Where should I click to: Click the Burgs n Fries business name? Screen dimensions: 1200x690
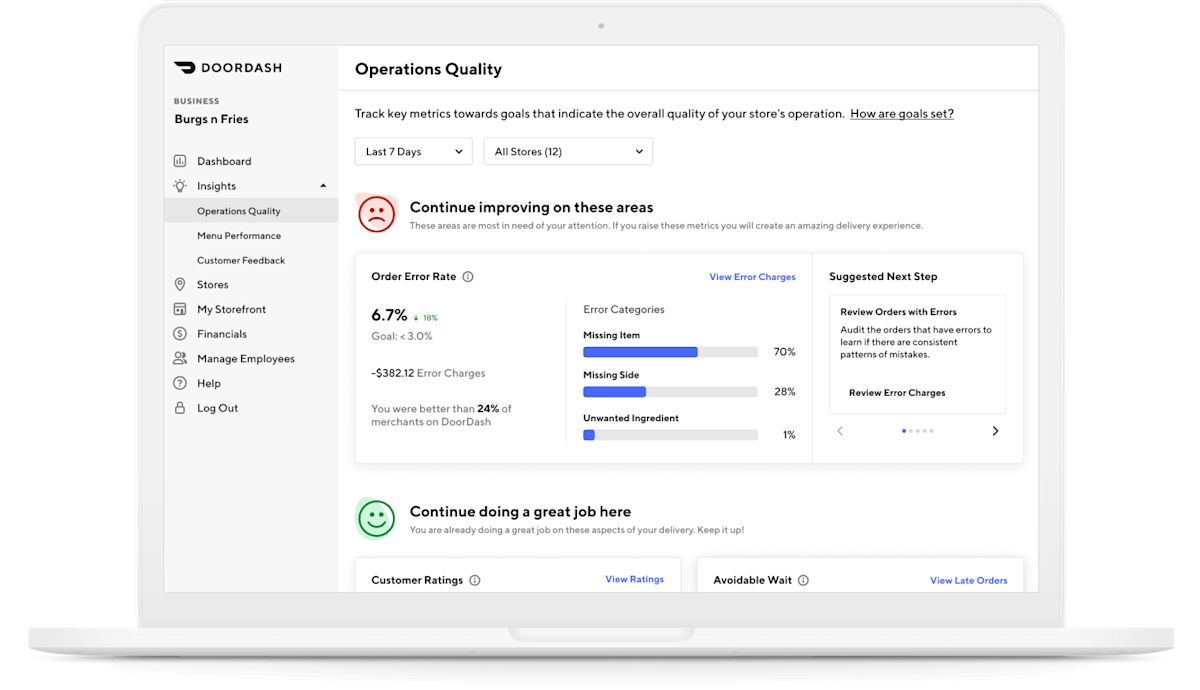[211, 119]
